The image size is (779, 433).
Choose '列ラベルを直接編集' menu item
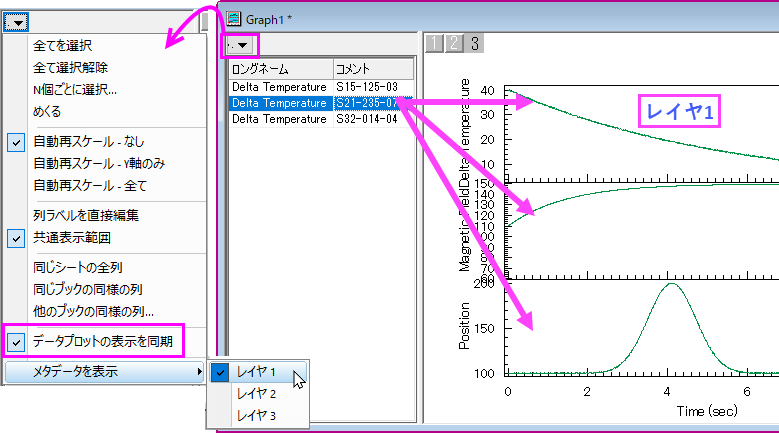click(x=85, y=216)
